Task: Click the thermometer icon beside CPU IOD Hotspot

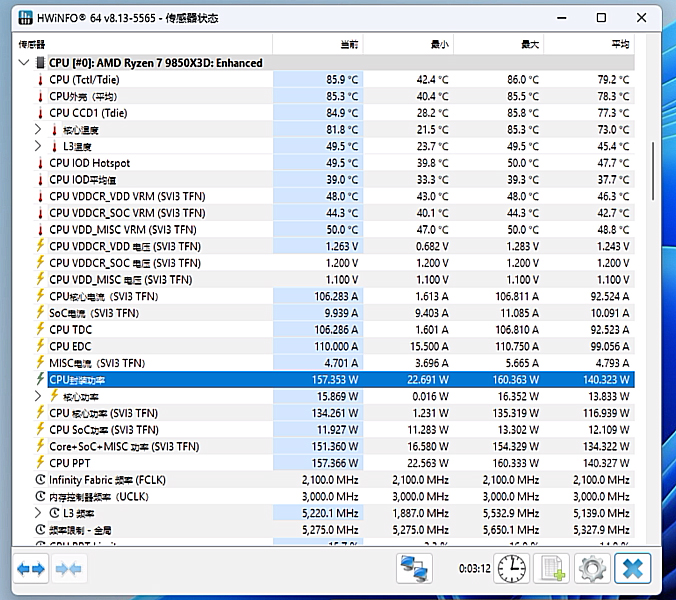Action: tap(40, 163)
